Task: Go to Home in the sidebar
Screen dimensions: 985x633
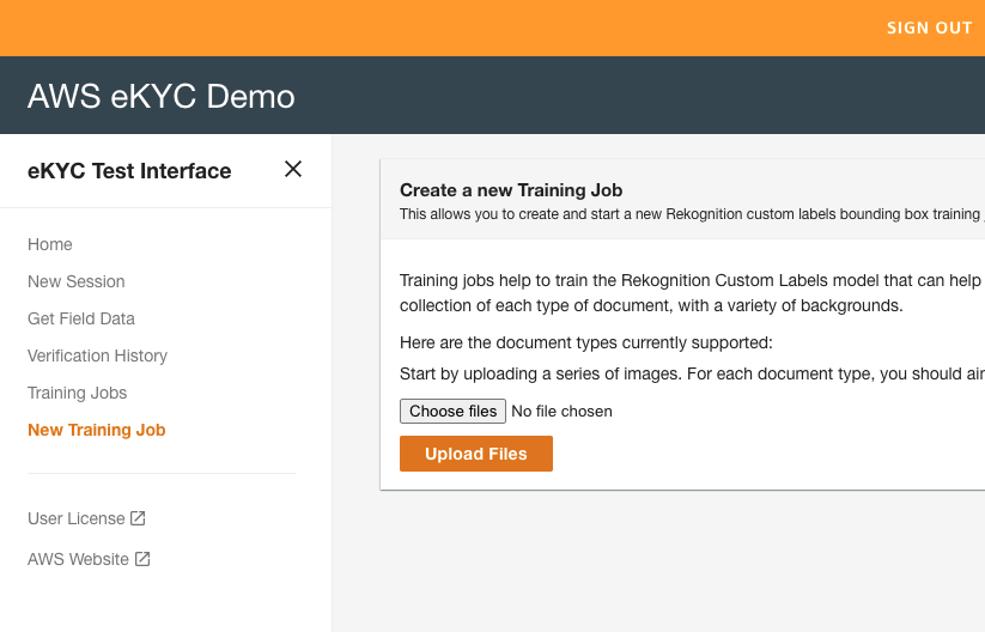Action: pos(50,244)
